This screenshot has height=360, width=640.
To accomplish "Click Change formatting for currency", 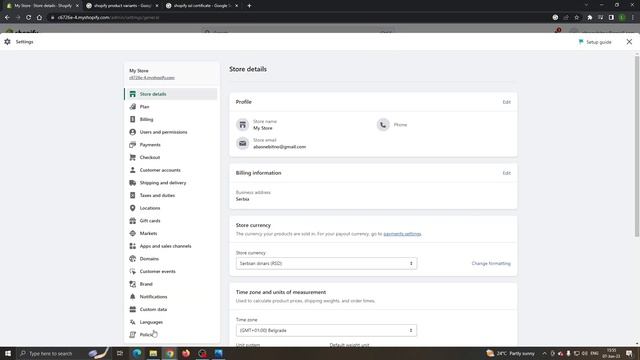I will pos(491,263).
